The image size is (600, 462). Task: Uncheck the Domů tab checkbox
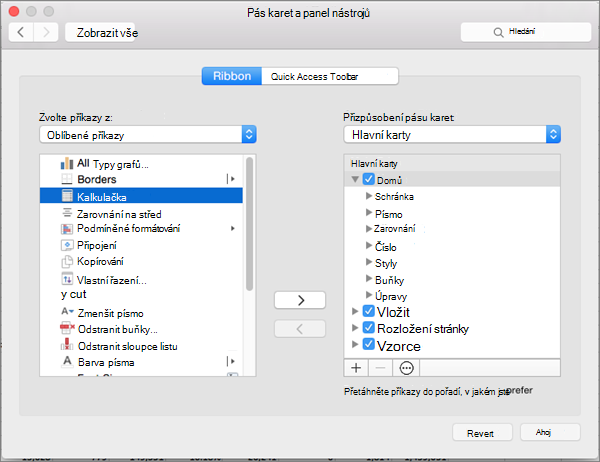pyautogui.click(x=368, y=179)
